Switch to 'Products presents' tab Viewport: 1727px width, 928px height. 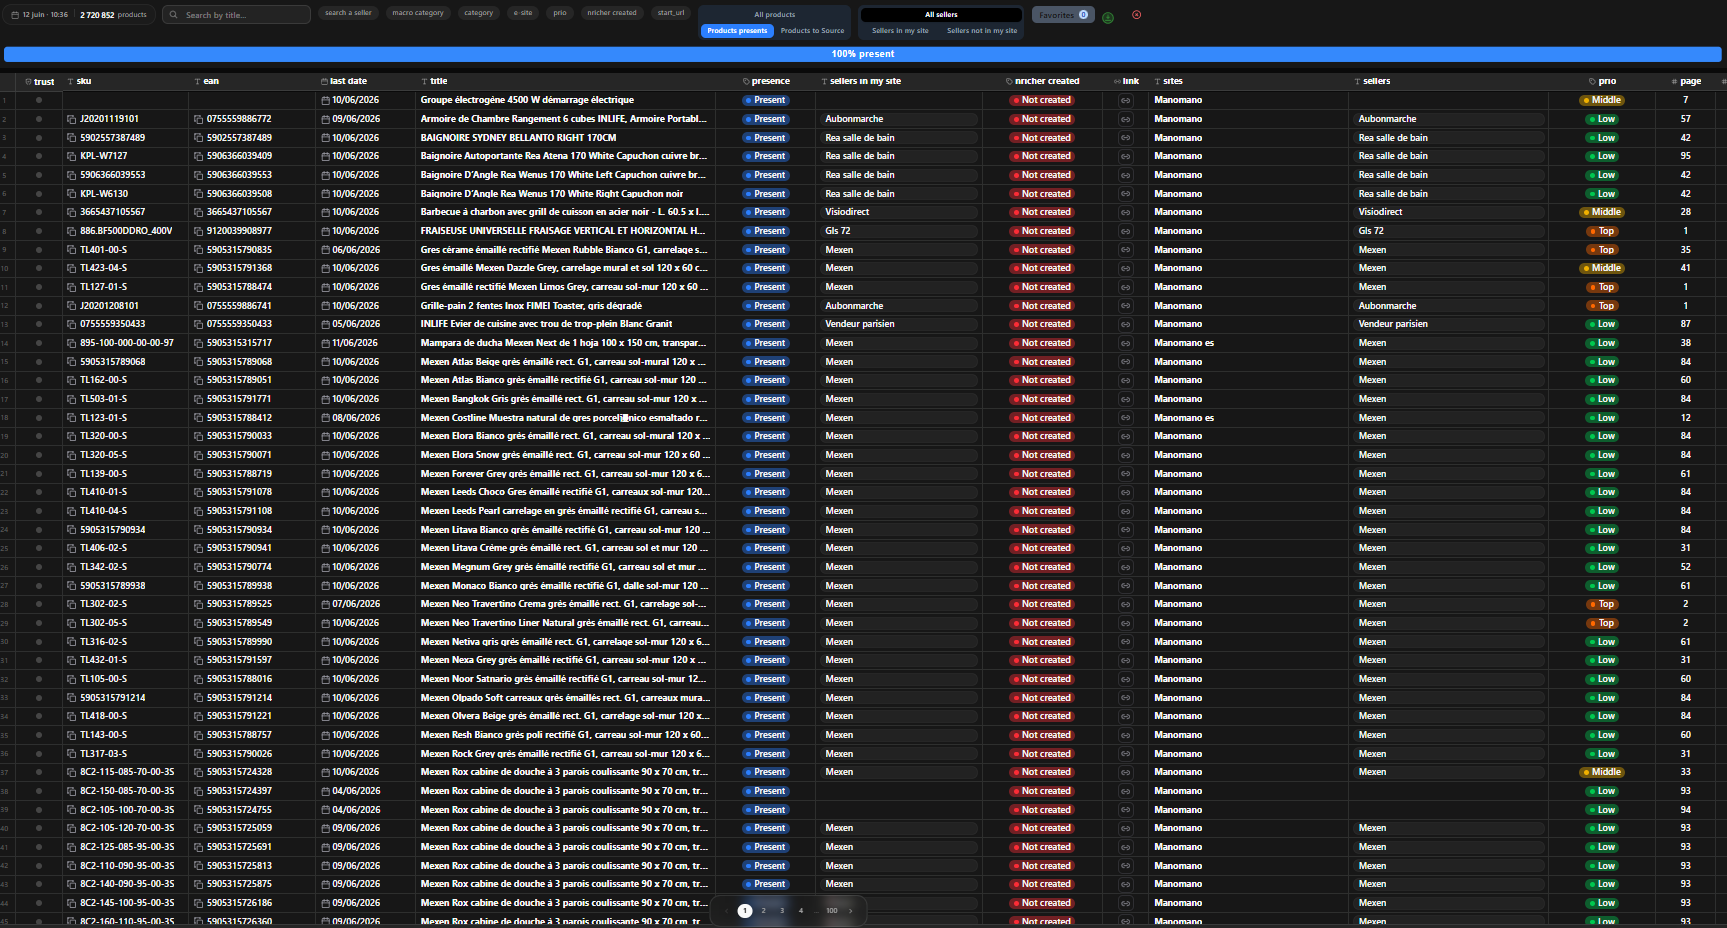tap(737, 31)
